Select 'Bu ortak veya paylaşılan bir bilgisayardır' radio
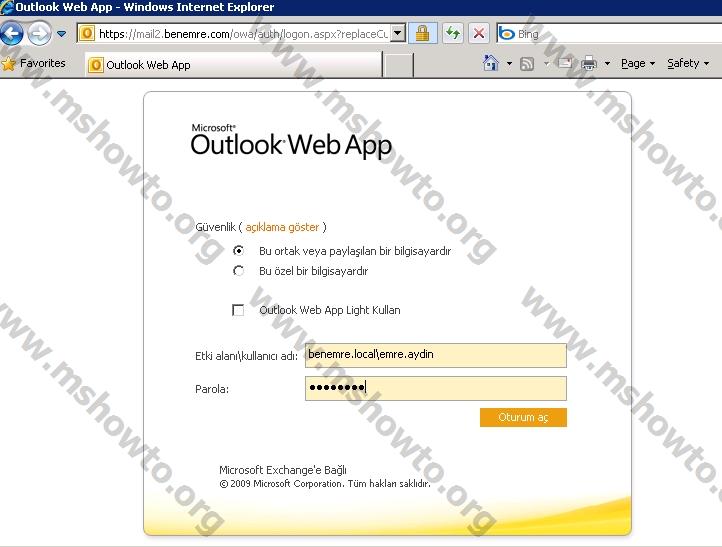The image size is (722, 547). click(x=239, y=250)
